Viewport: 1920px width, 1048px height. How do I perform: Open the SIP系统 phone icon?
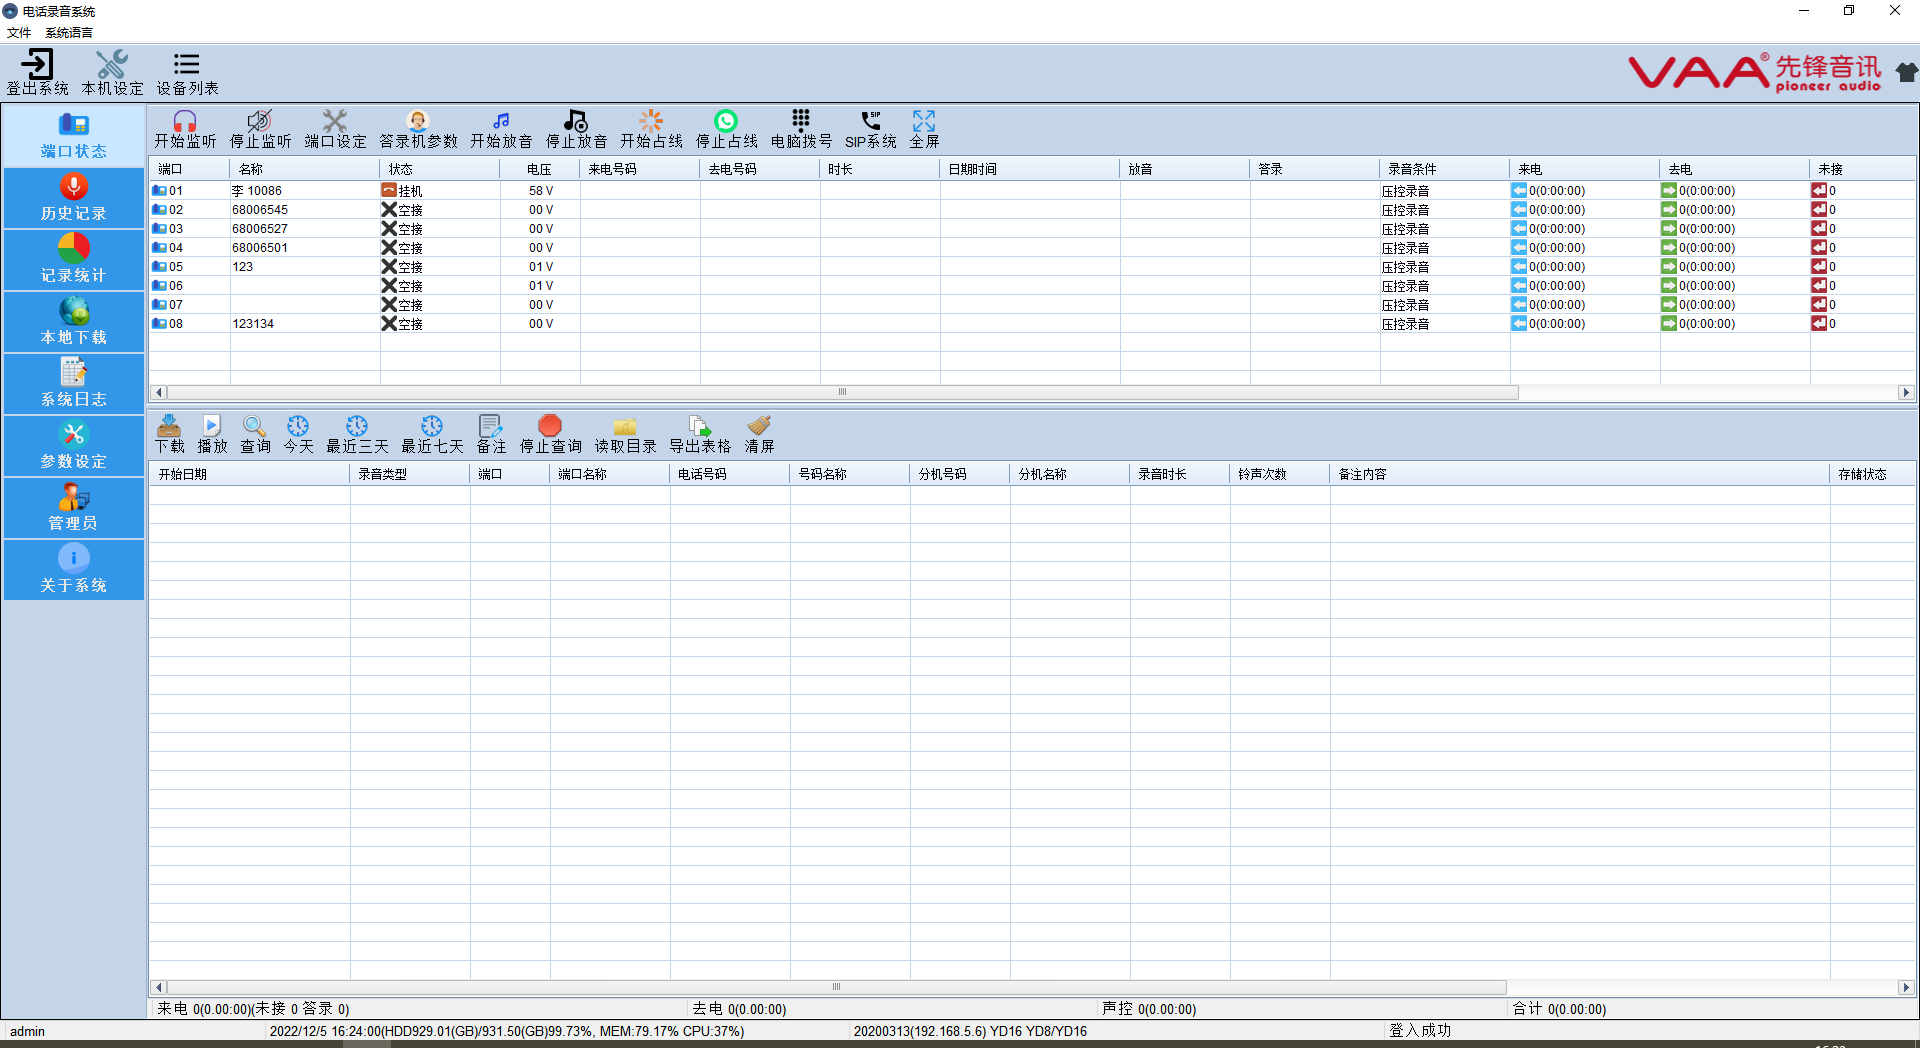[870, 122]
